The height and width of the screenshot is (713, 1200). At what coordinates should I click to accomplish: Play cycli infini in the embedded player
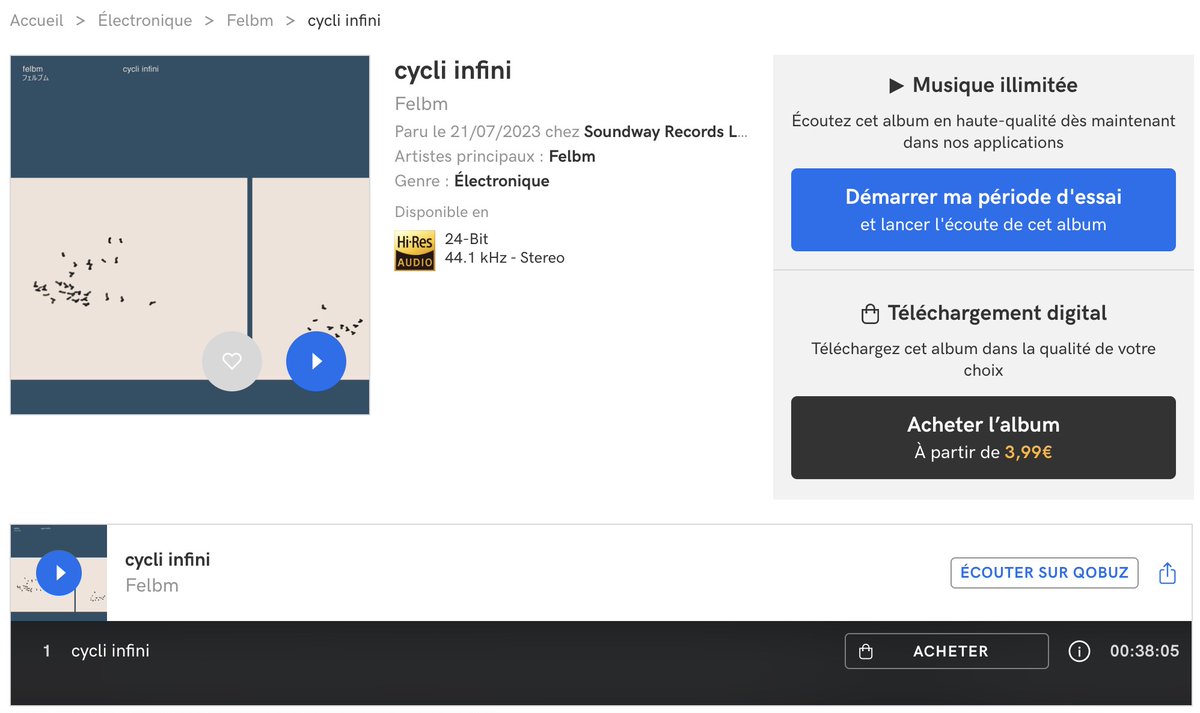59,573
